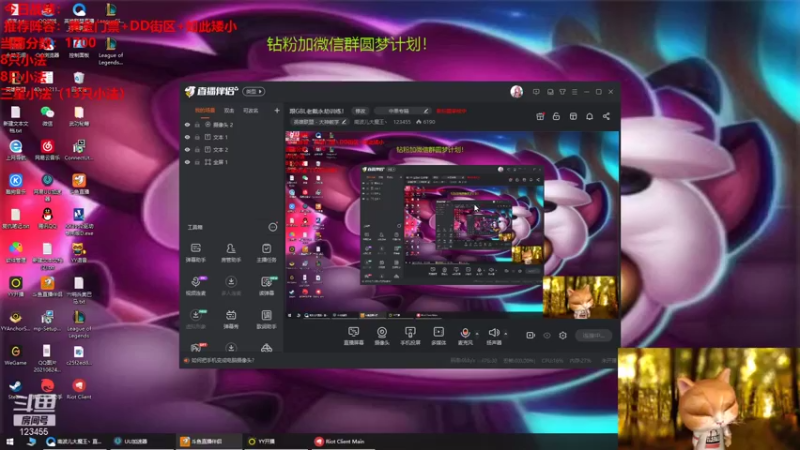Open notifications with the bell icon

click(589, 116)
